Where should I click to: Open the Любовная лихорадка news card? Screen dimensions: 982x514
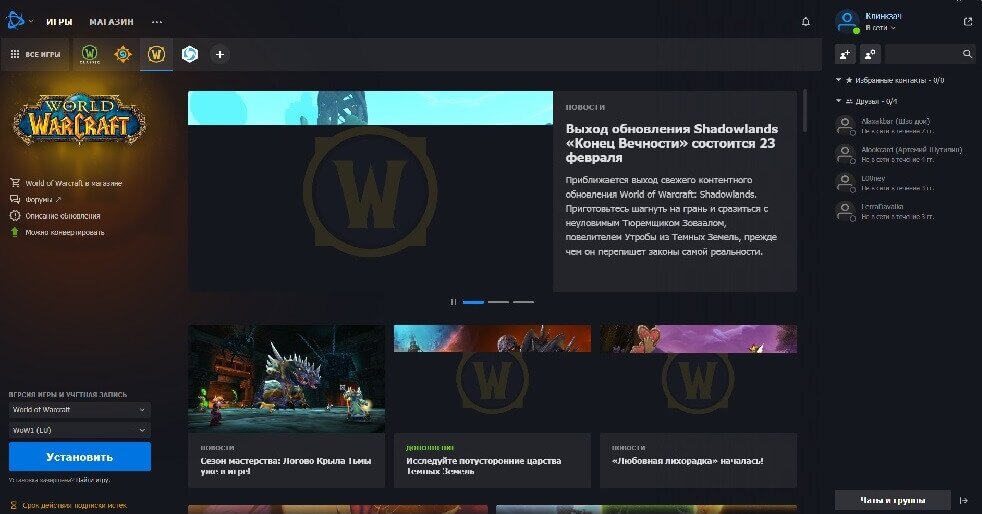click(x=698, y=406)
